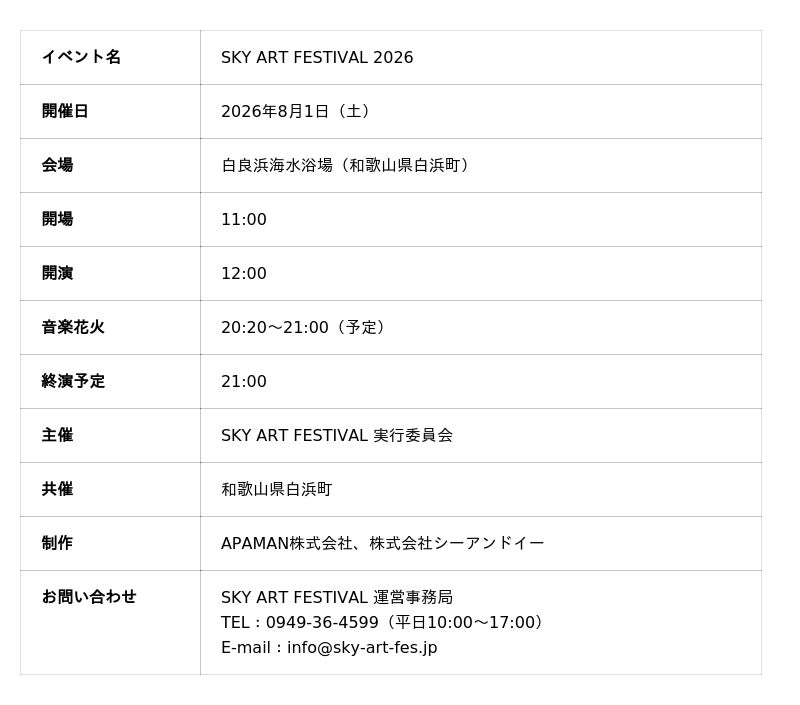Viewport: 800px width, 705px height.
Task: Click the event name SKY ART FESTIVAL 2026
Action: click(x=317, y=57)
